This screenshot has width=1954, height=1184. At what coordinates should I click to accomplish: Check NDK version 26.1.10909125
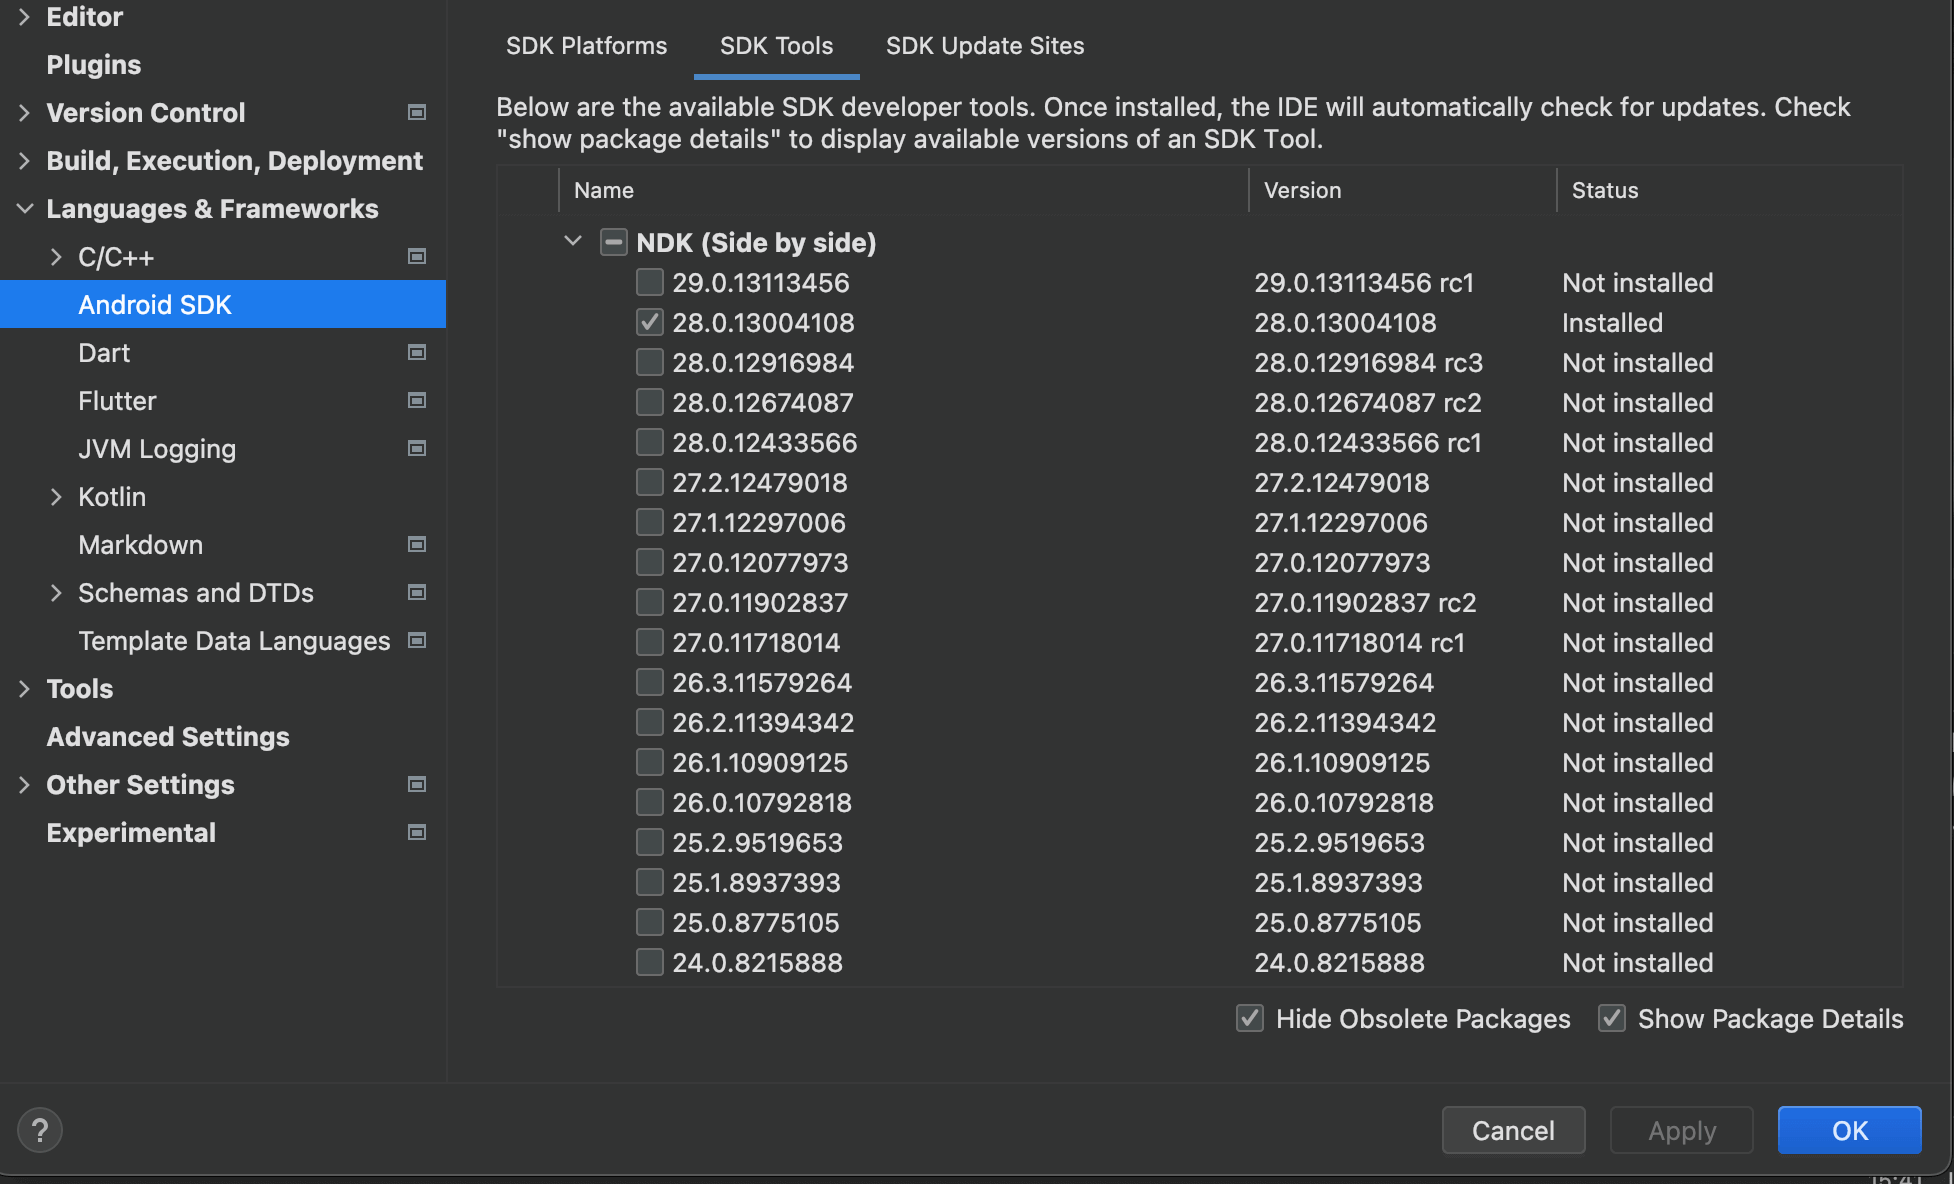coord(650,762)
